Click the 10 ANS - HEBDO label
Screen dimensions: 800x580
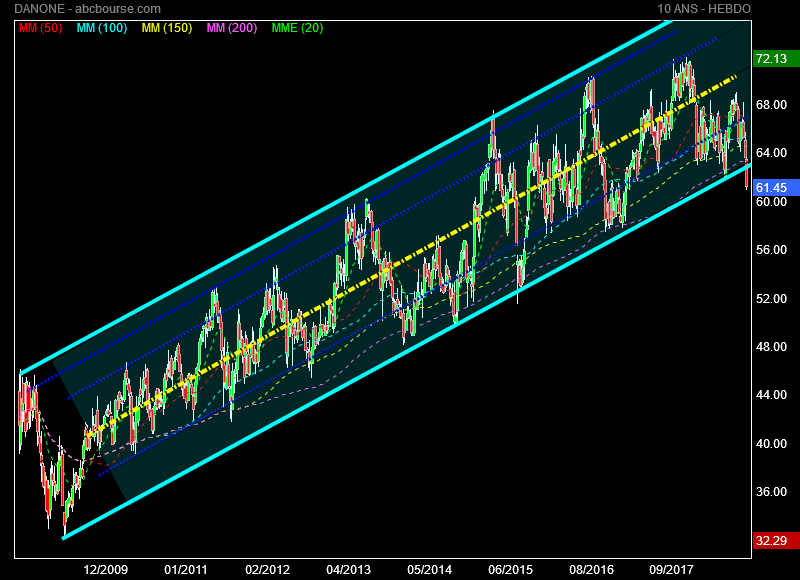pos(704,9)
